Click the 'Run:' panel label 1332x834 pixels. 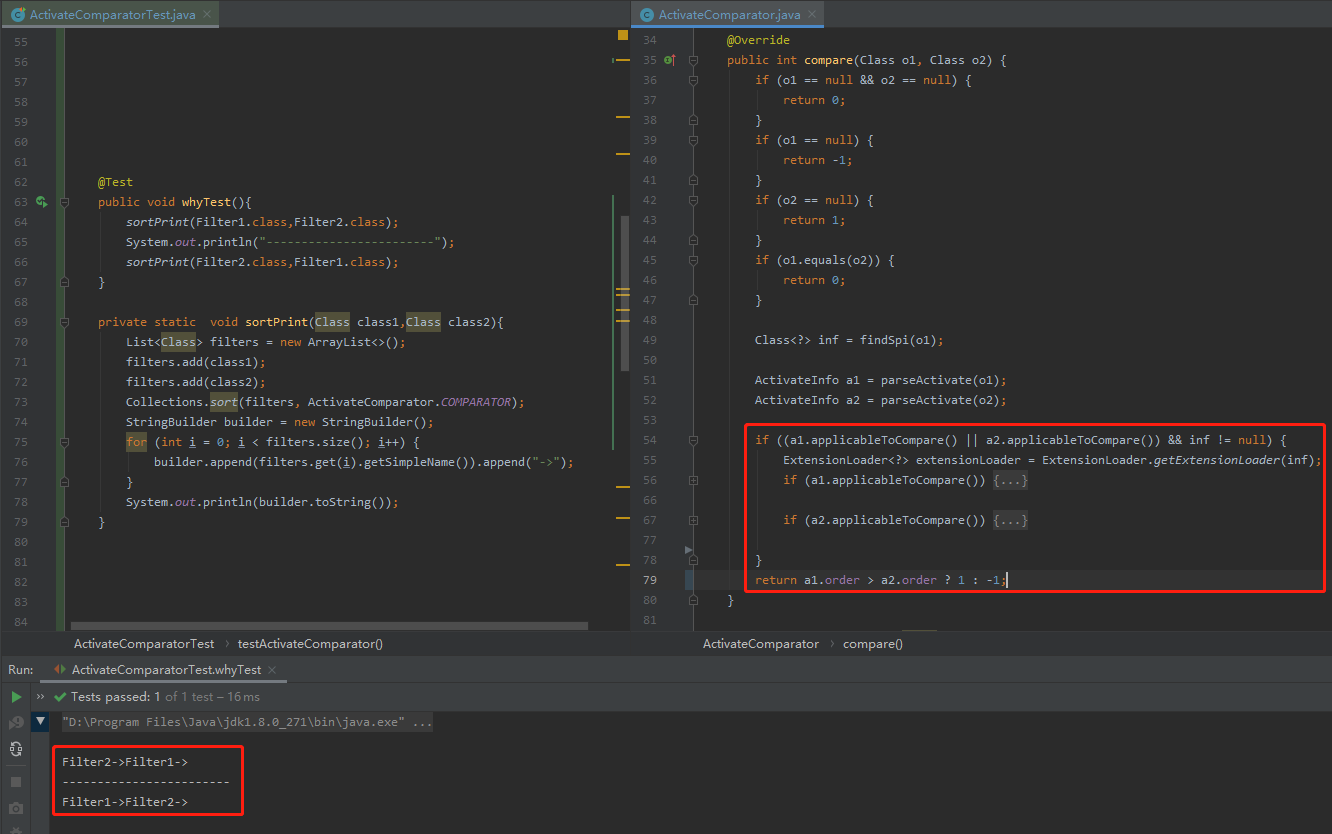21,670
